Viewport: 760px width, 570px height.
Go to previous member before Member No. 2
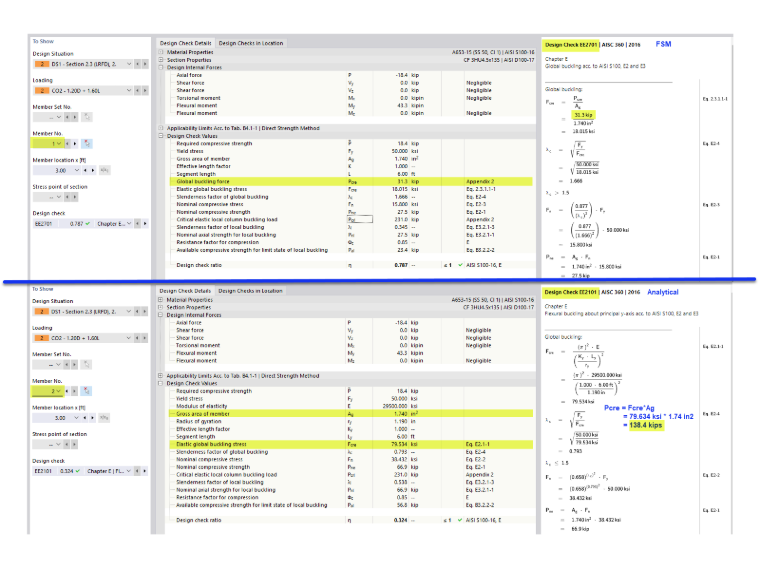[67, 391]
